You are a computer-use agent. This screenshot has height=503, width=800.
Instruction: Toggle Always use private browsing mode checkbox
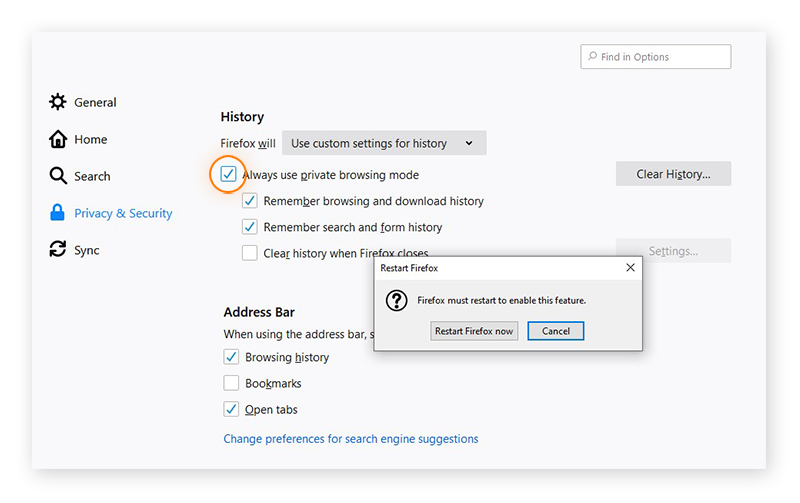[x=228, y=174]
